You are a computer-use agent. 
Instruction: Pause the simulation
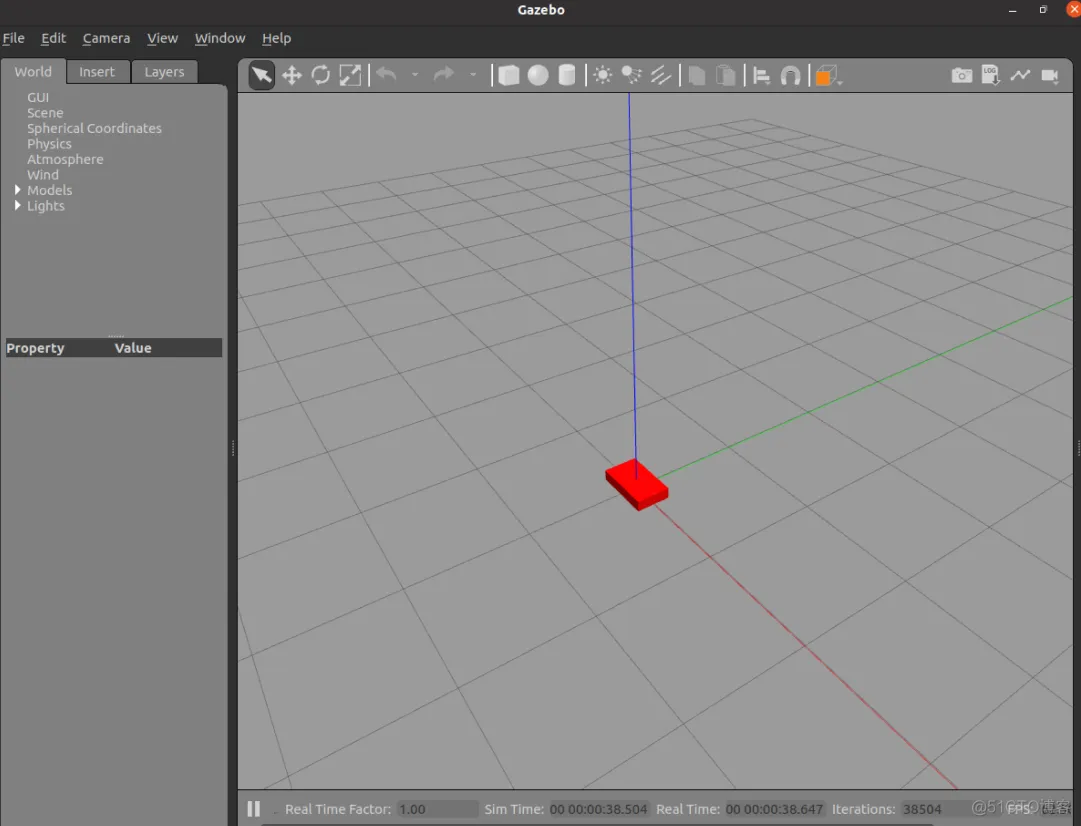[x=254, y=809]
